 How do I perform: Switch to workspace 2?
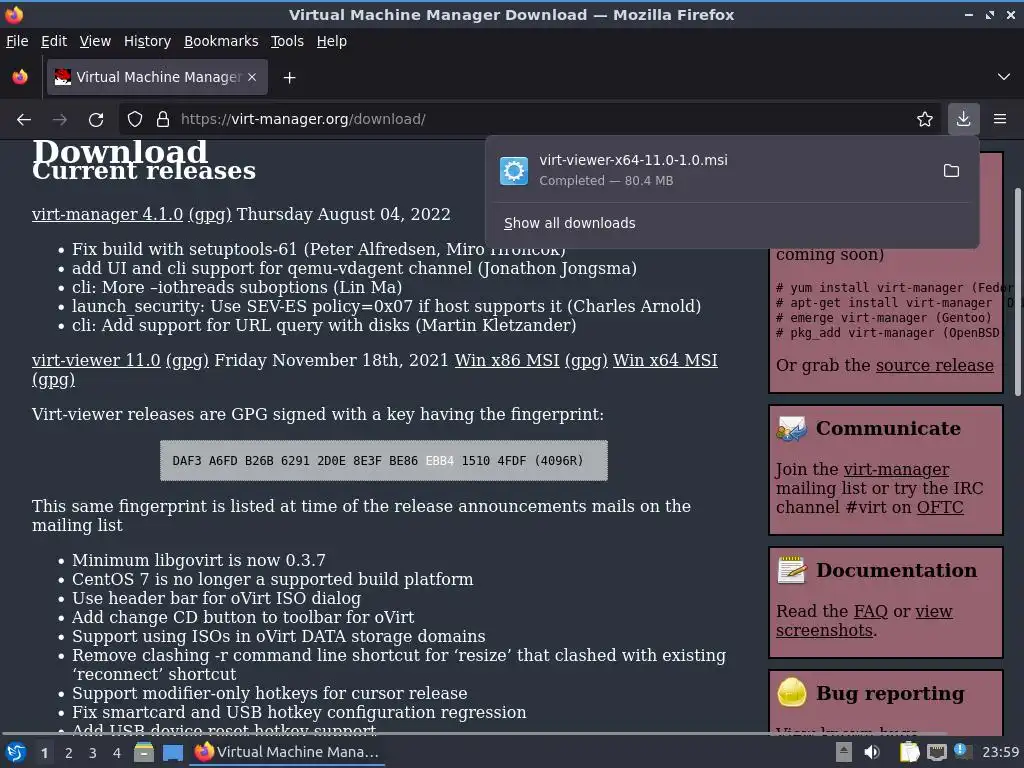68,753
